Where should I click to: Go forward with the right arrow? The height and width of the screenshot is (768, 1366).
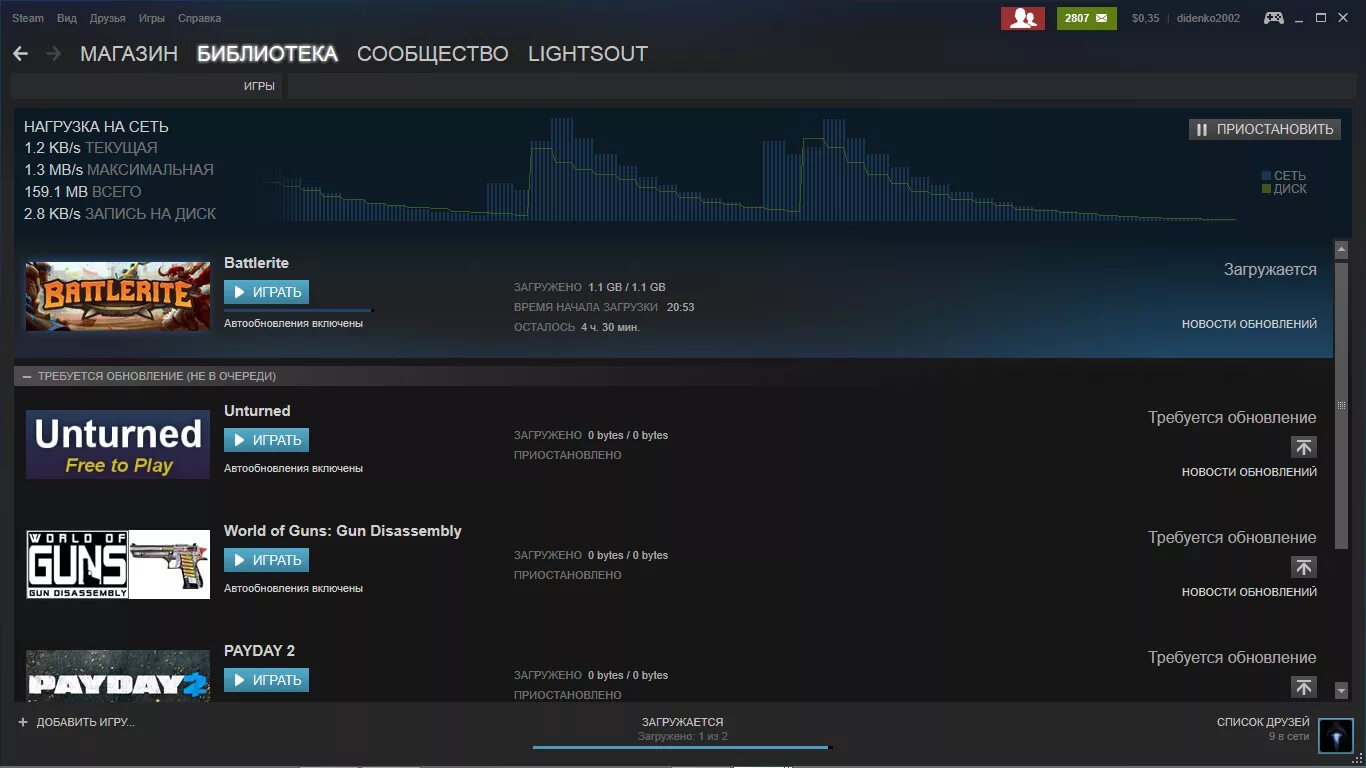pos(53,54)
